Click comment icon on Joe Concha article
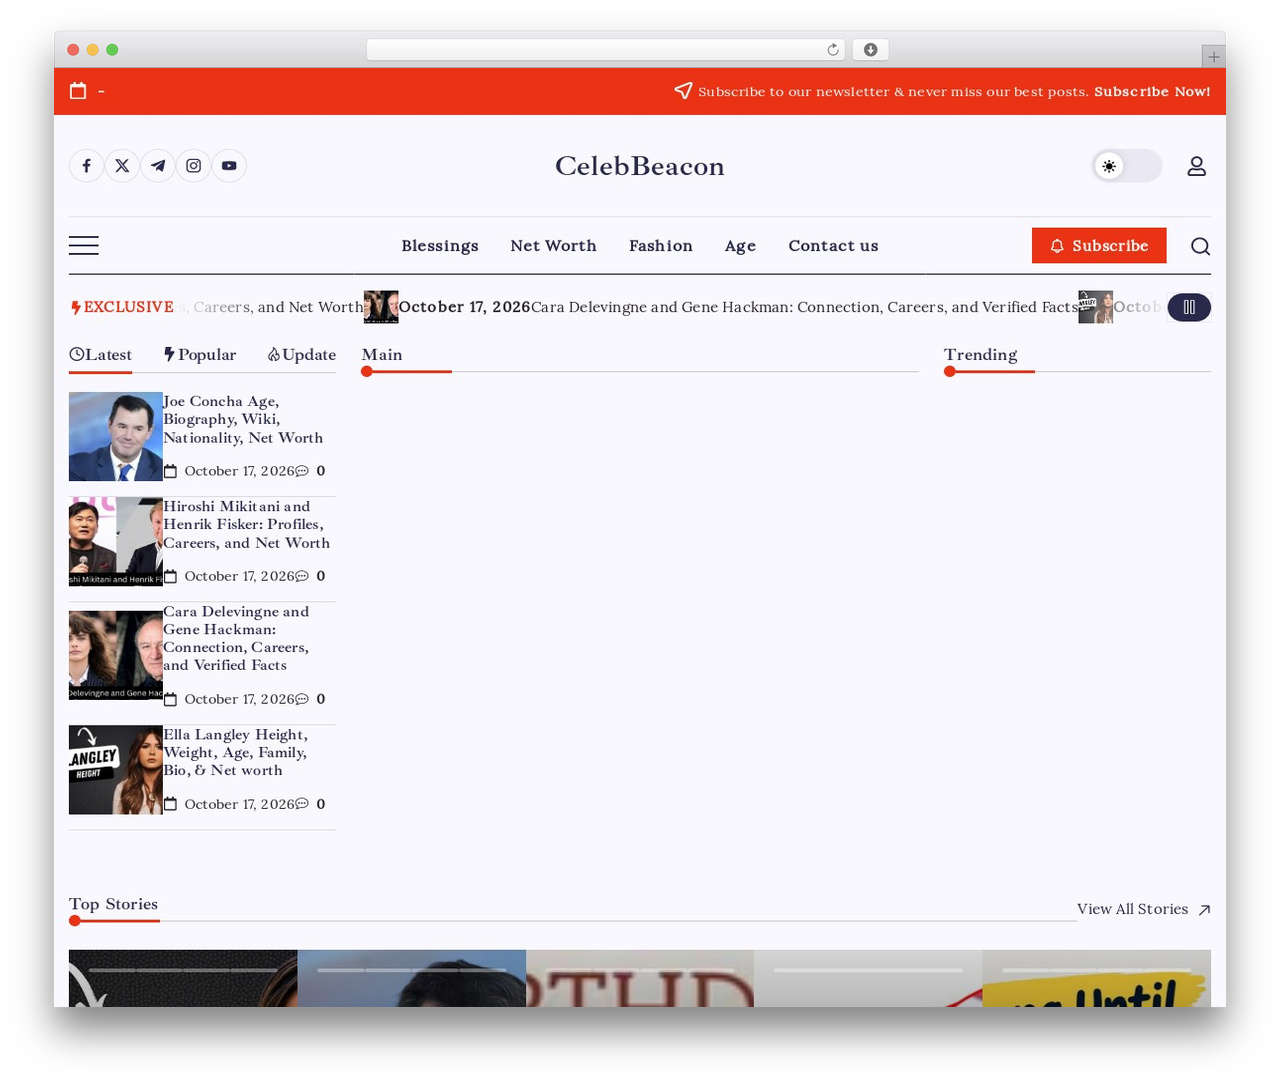The height and width of the screenshot is (1084, 1280). 302,471
